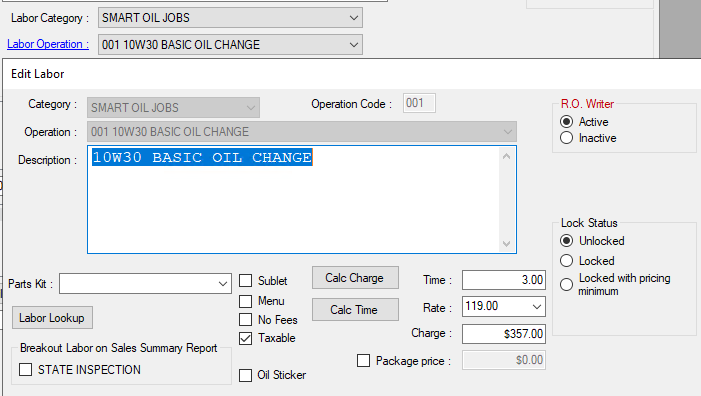
Task: Click the Description scrollbar up arrow
Action: click(x=506, y=156)
